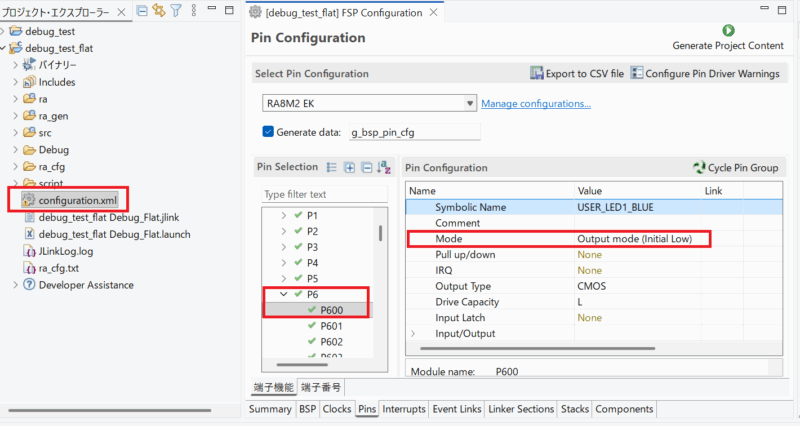Click the Cycle Pin Group icon
Screen dimensions: 800x426
coord(699,167)
